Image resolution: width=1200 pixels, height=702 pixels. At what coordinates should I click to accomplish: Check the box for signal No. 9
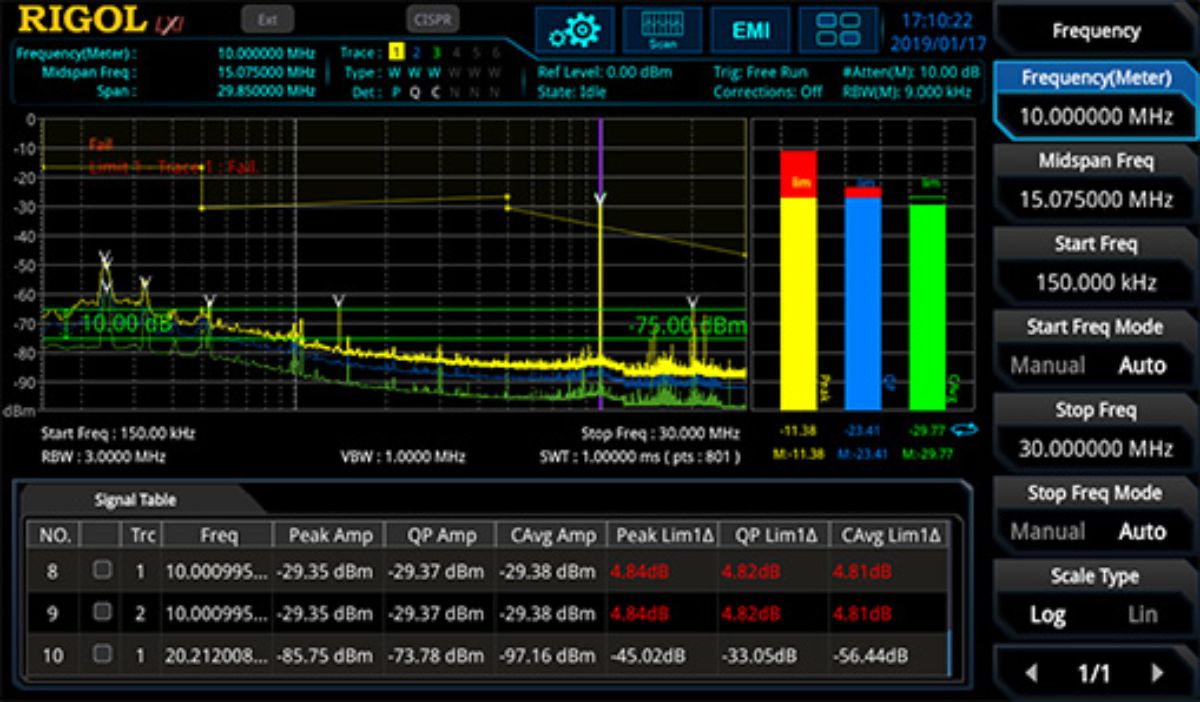point(101,612)
